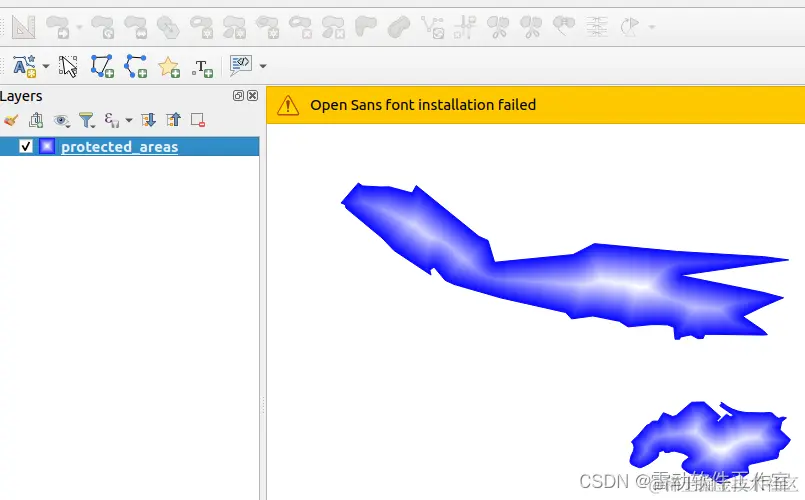805x500 pixels.
Task: Select the Add Part tool
Action: (x=234, y=27)
